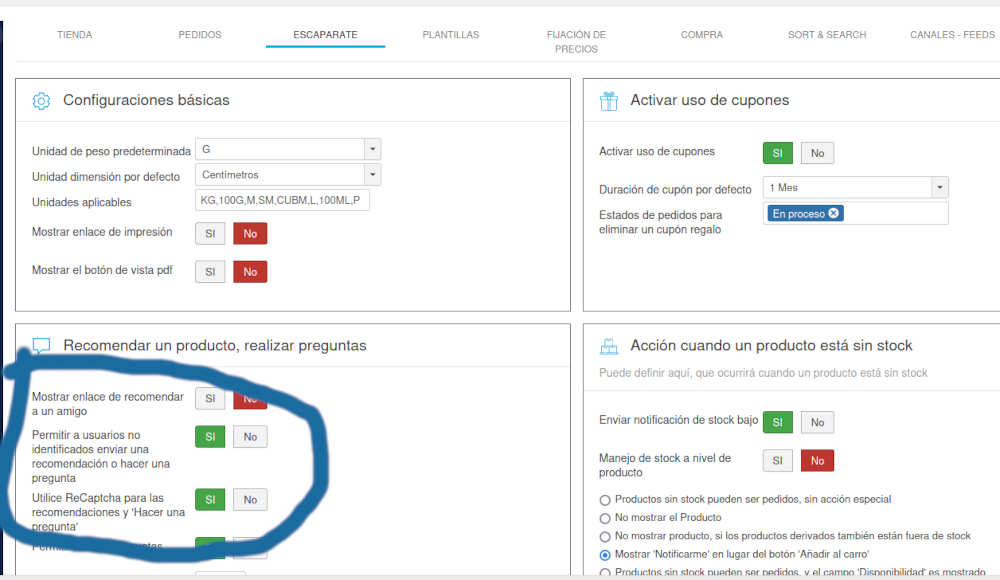Select the 'No mostrar el Producto' radio option
Image resolution: width=1000 pixels, height=580 pixels.
pyautogui.click(x=605, y=518)
